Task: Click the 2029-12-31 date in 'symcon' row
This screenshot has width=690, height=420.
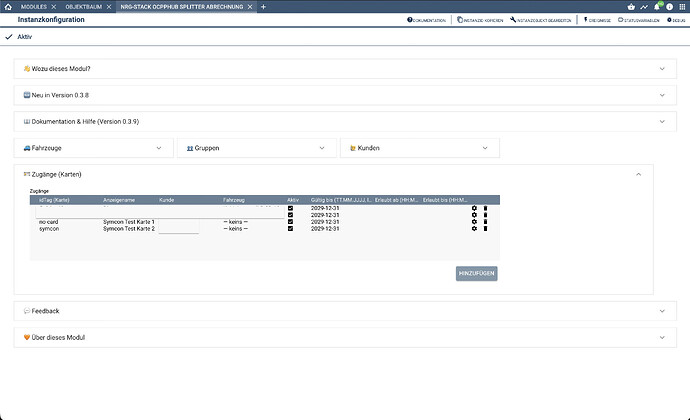Action: [x=325, y=228]
